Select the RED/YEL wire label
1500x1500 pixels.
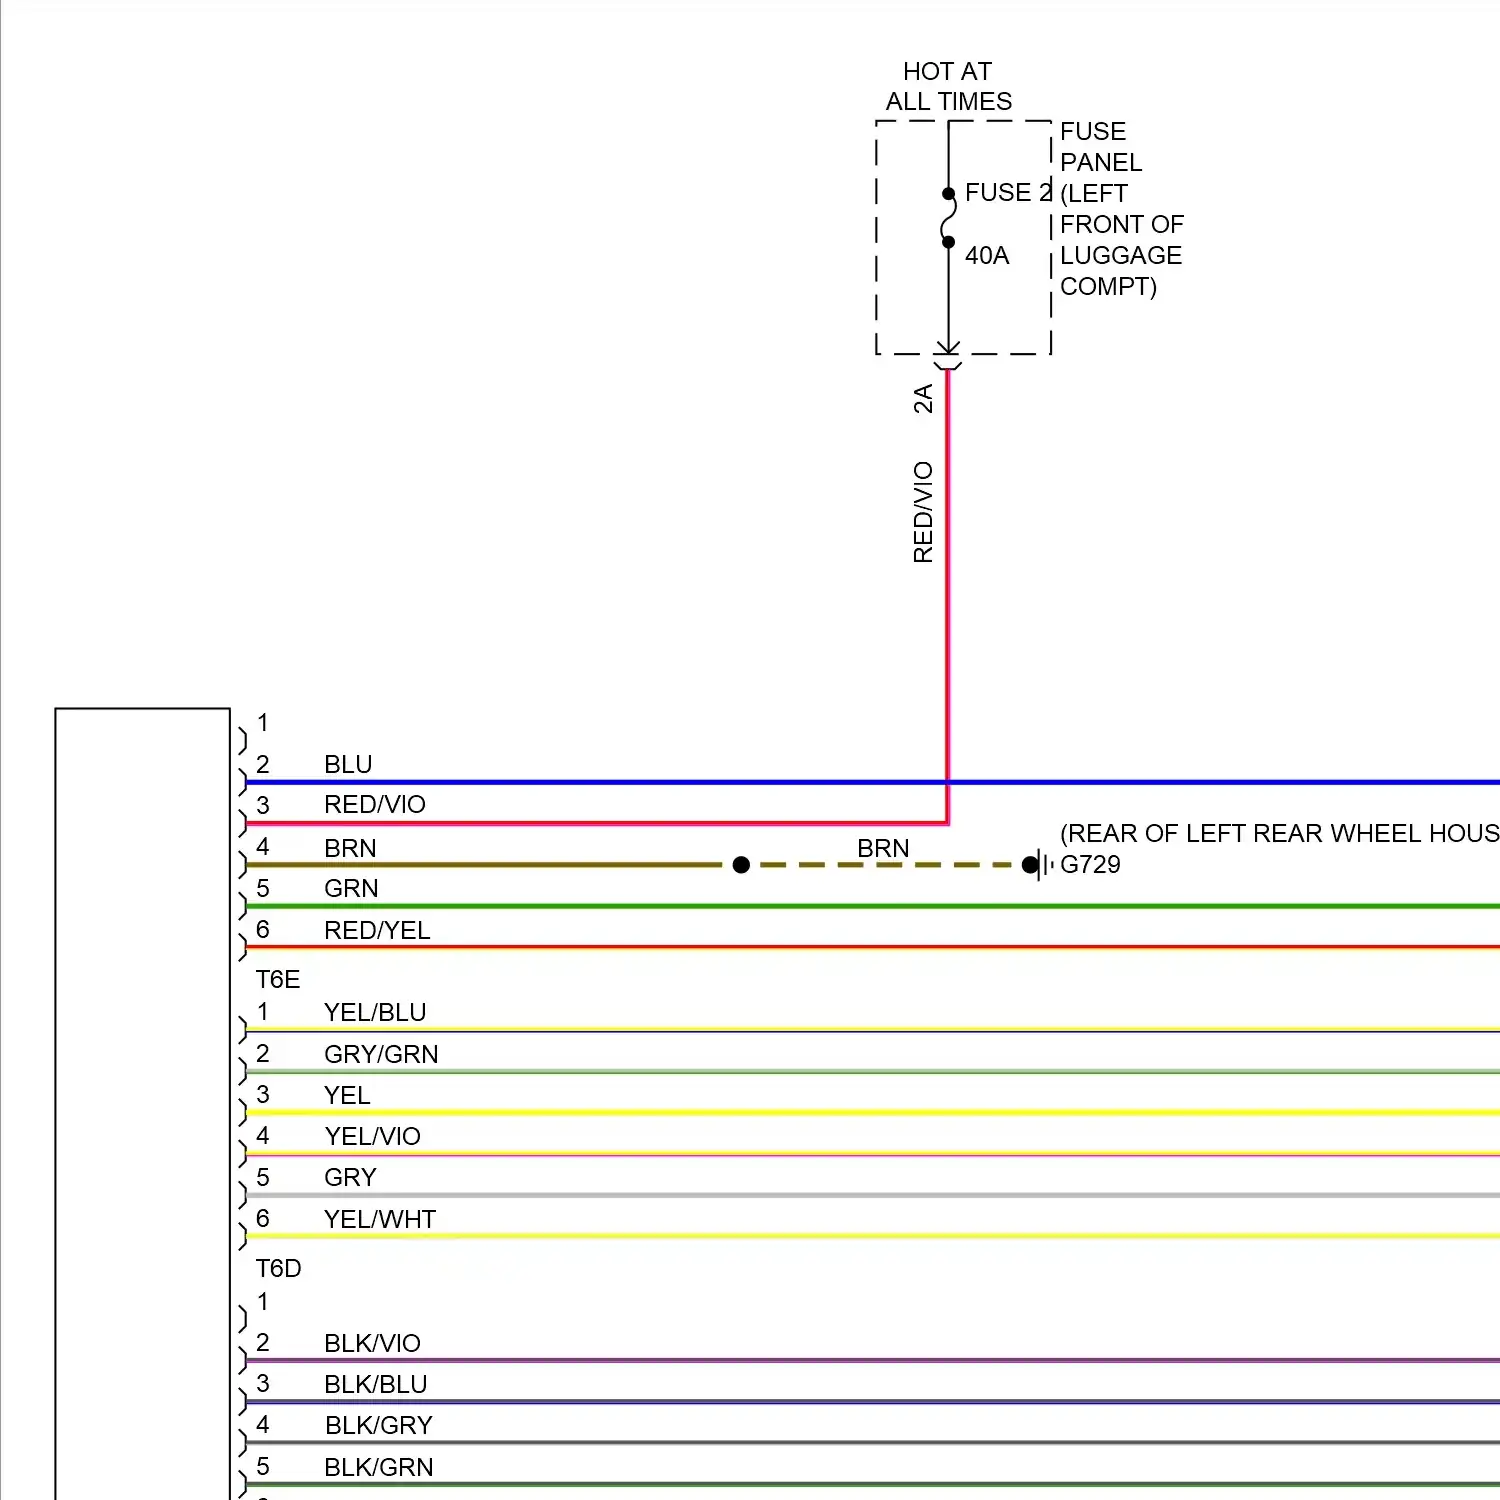click(377, 930)
